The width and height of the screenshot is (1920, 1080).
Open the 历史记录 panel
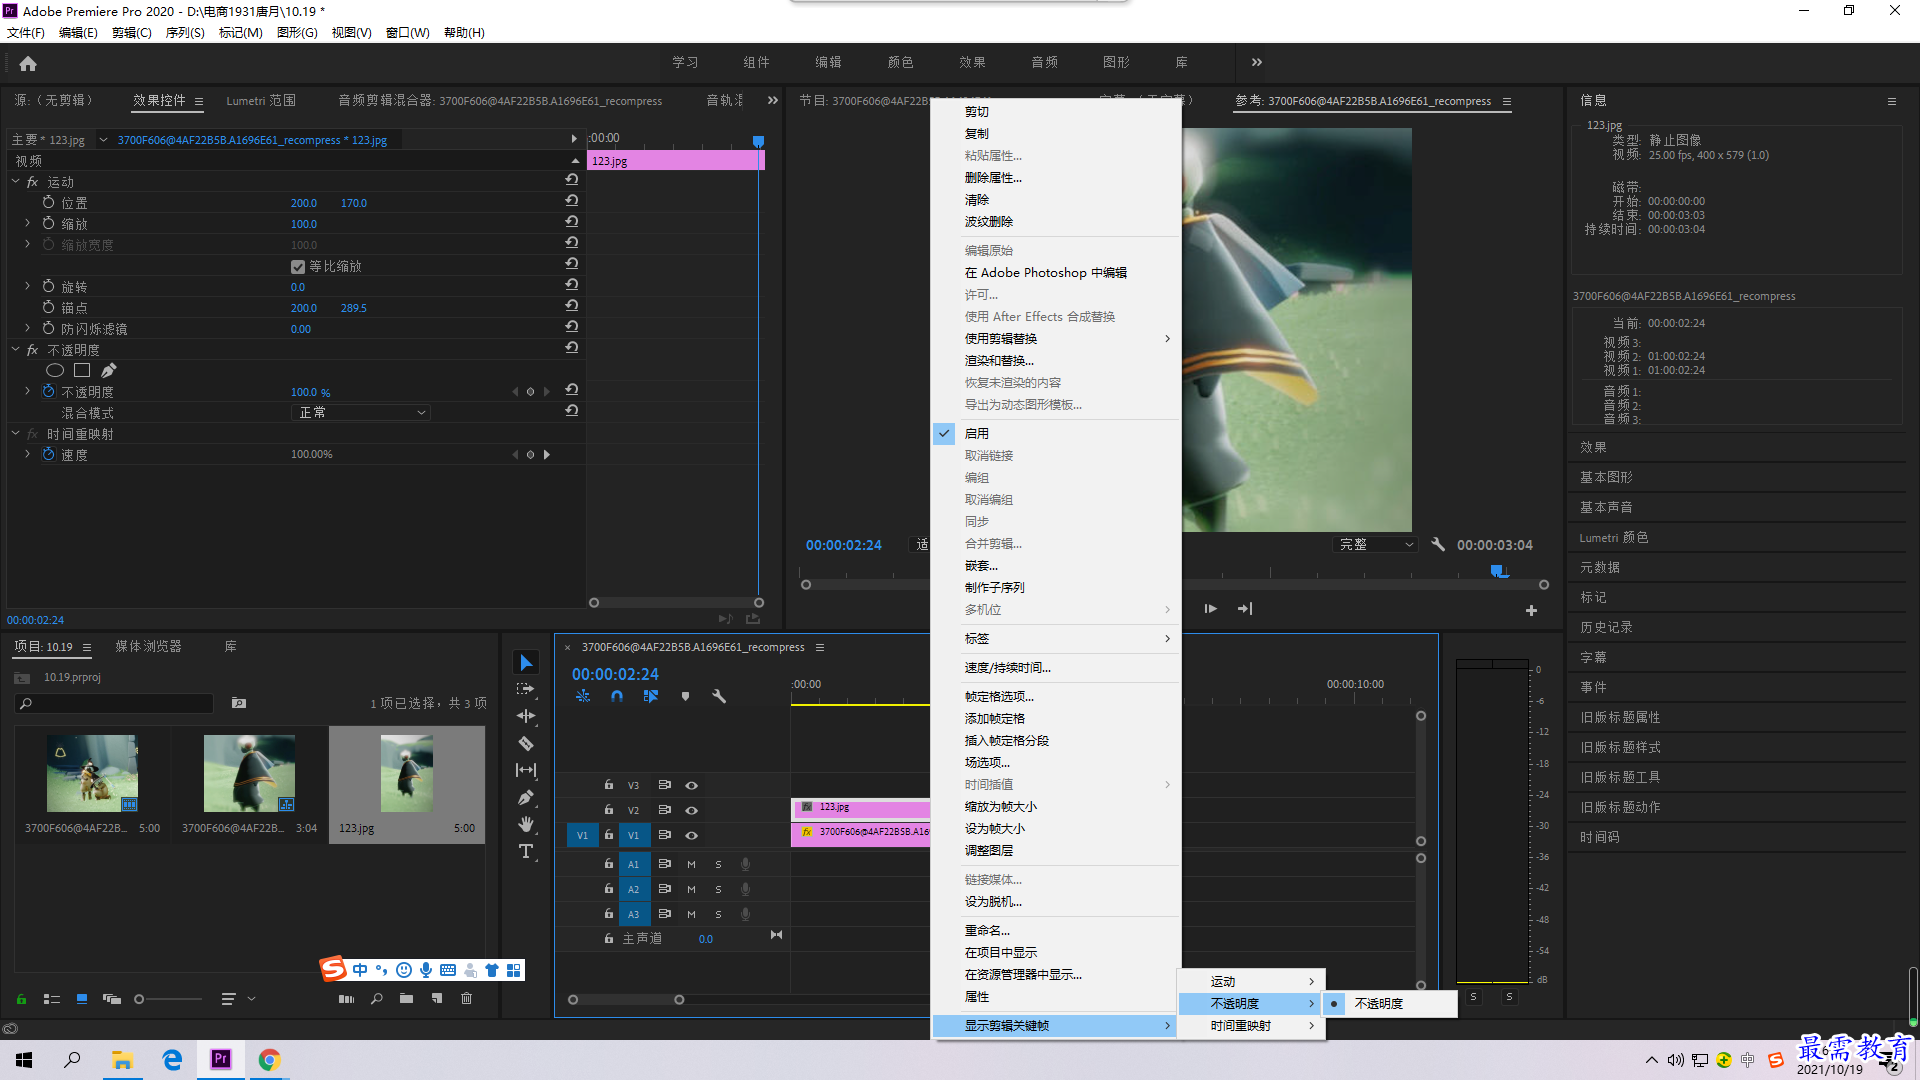(x=1606, y=627)
